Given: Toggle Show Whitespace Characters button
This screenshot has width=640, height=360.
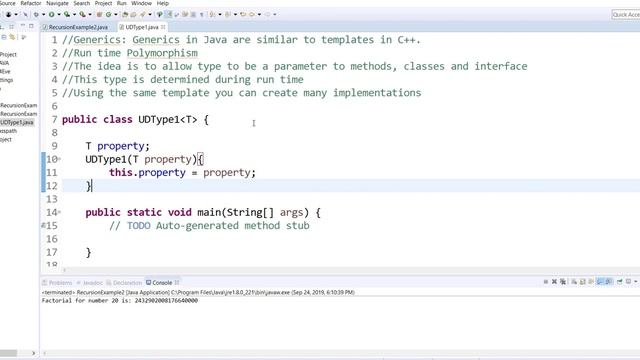Looking at the screenshot, I should [201, 14].
